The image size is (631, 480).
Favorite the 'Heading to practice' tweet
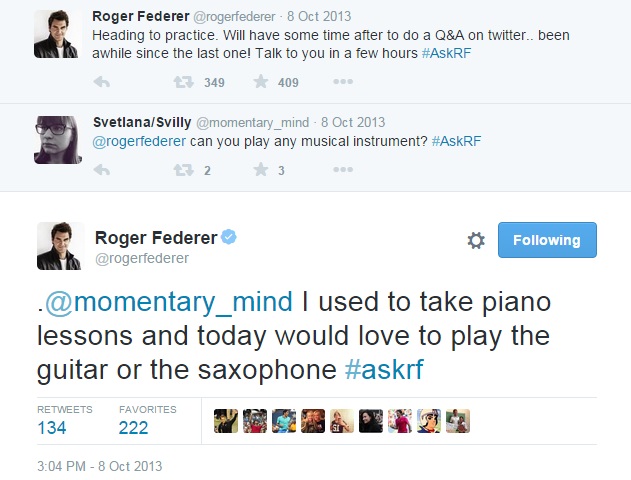(x=261, y=82)
